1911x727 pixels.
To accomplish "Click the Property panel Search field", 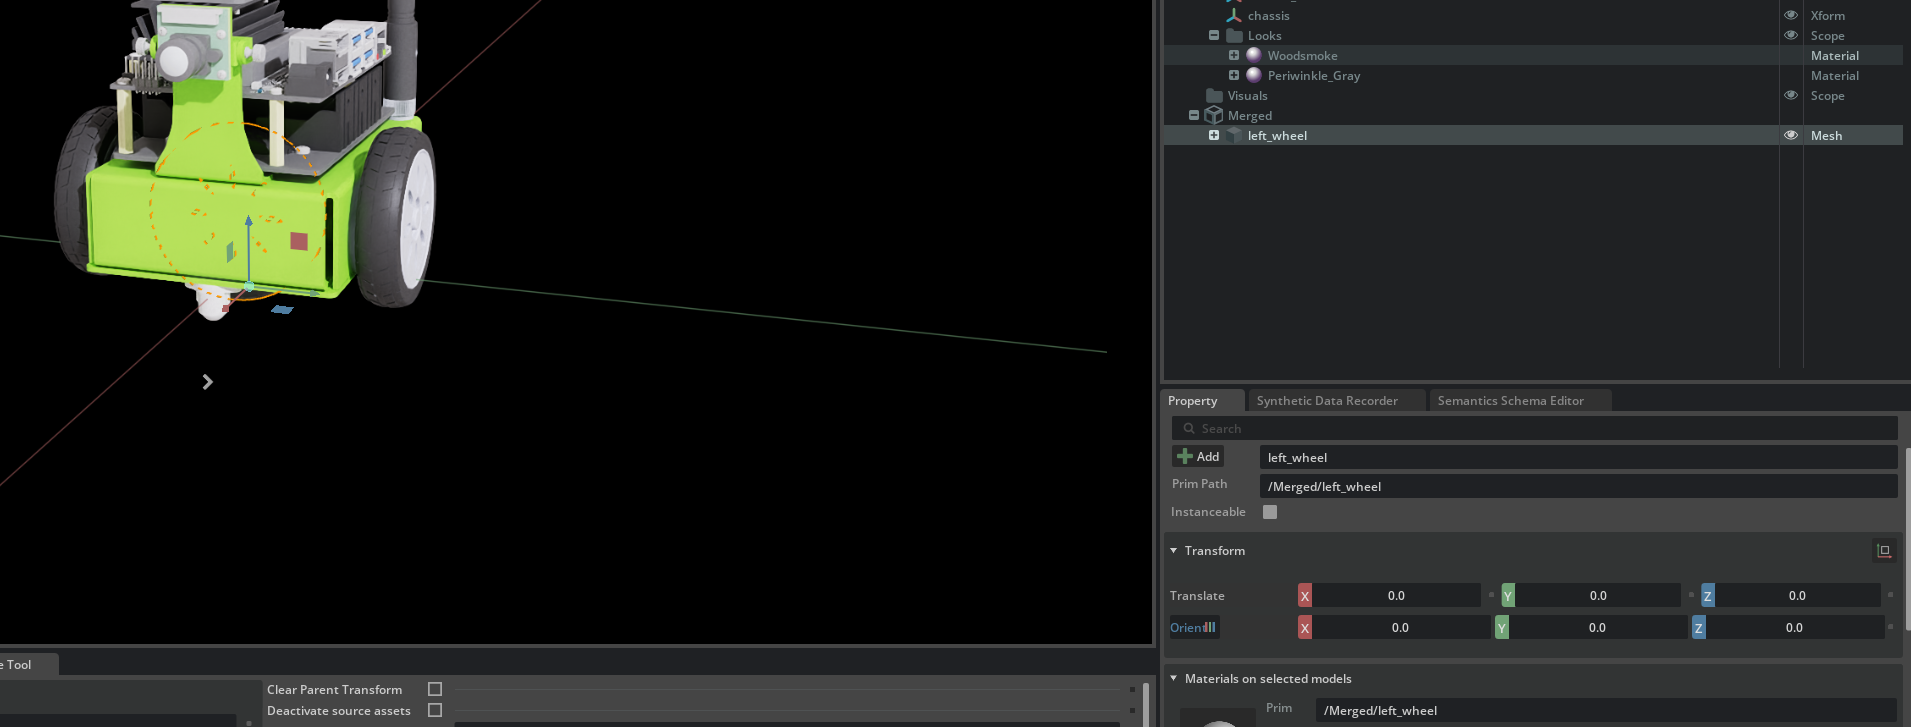I will click(x=1540, y=429).
